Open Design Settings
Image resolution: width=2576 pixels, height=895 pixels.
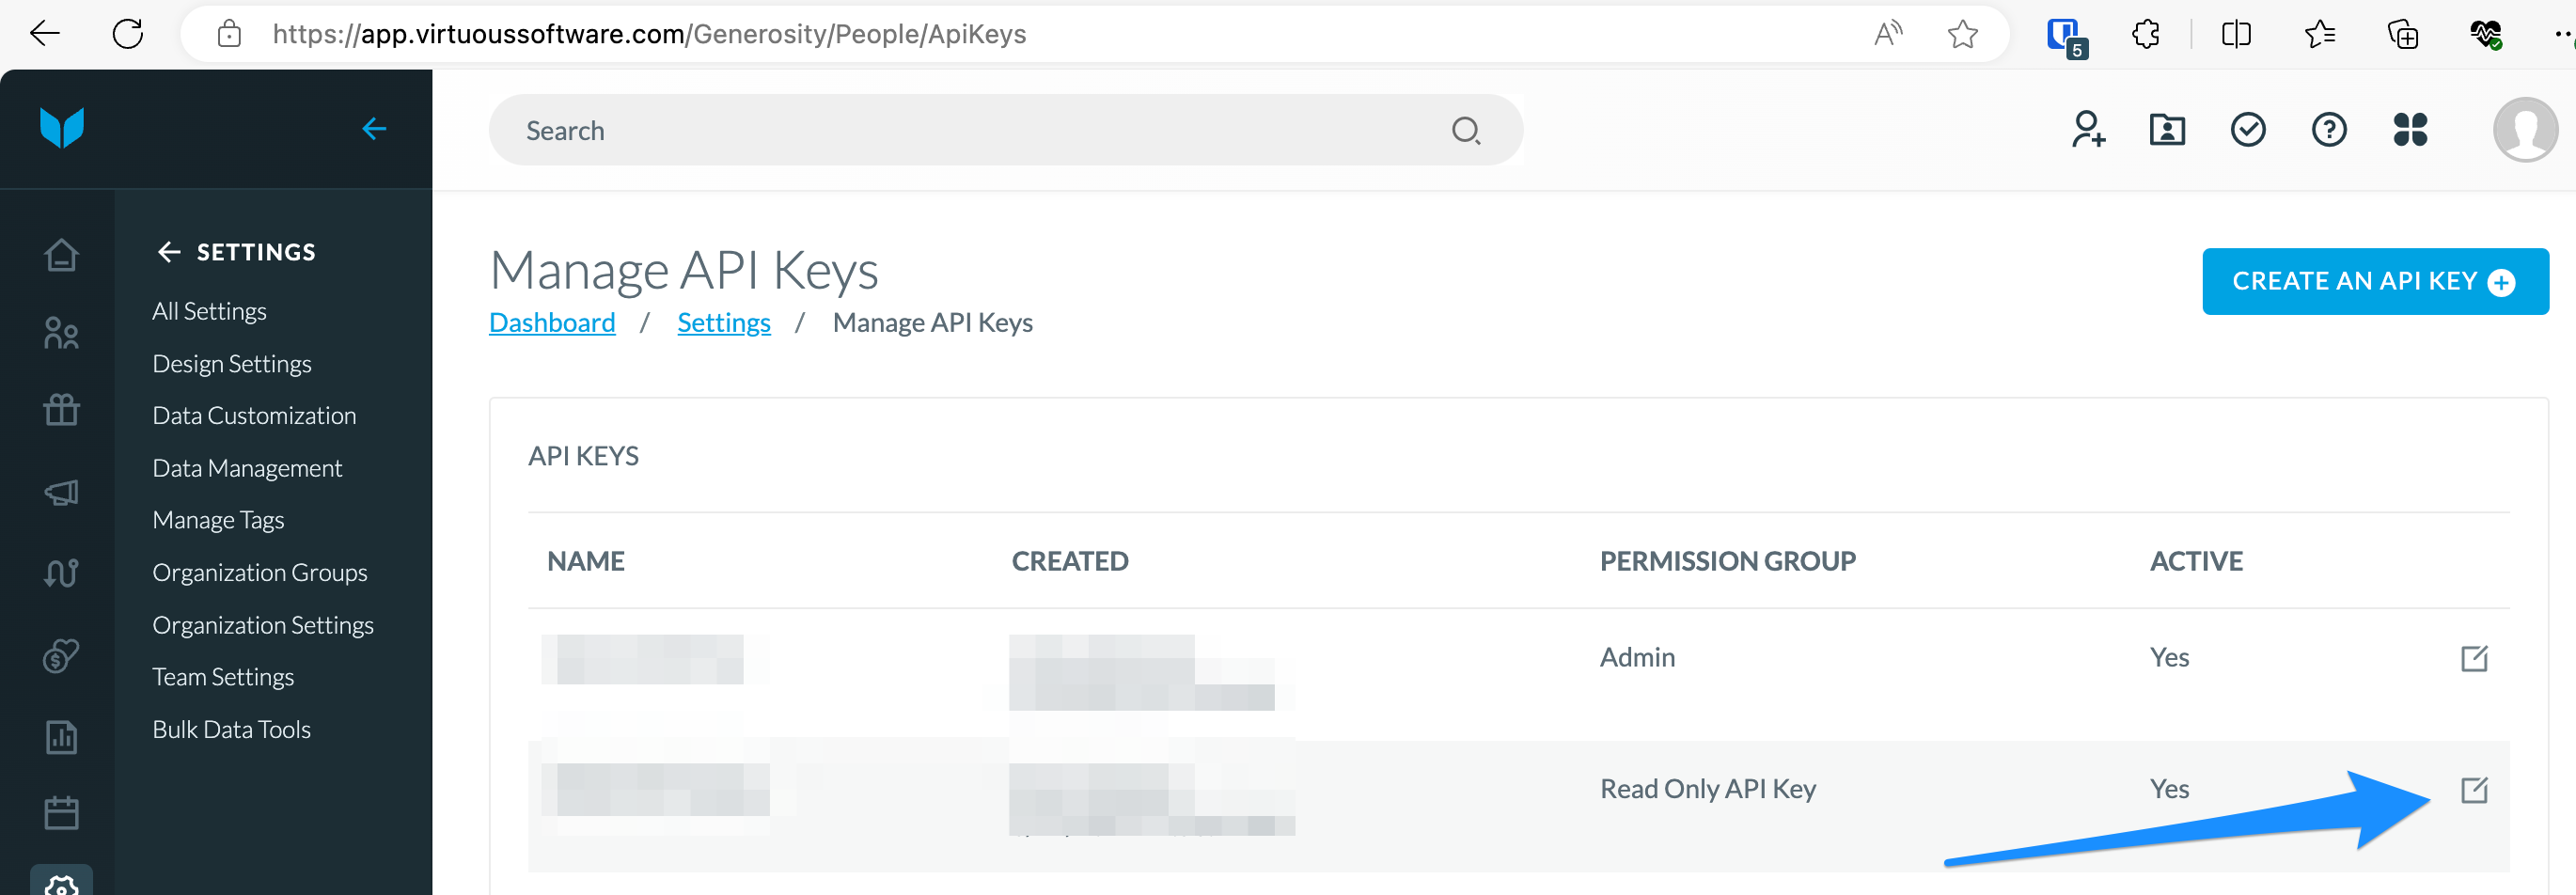click(x=232, y=364)
